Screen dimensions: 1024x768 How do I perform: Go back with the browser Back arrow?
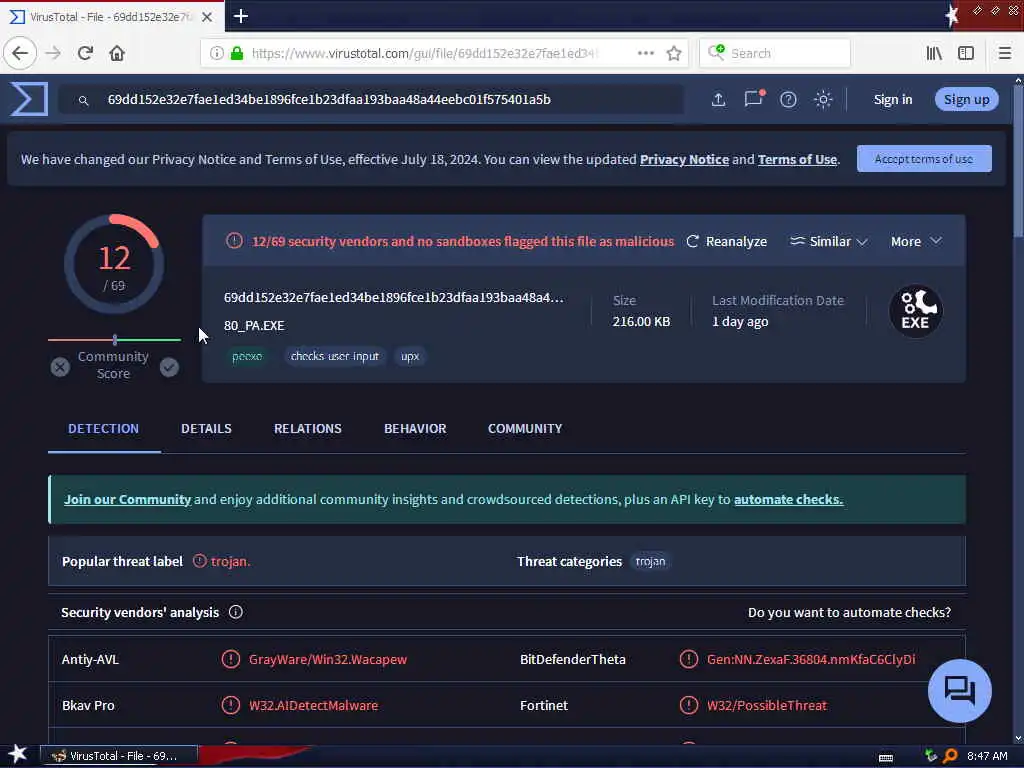point(20,53)
